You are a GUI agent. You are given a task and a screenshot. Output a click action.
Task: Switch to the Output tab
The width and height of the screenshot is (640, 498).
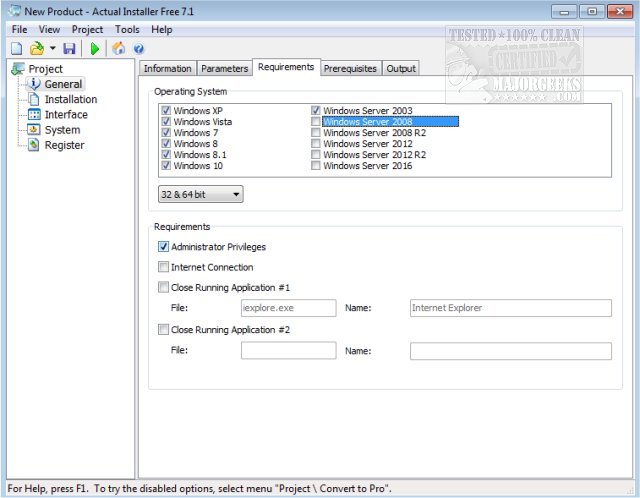pyautogui.click(x=401, y=69)
